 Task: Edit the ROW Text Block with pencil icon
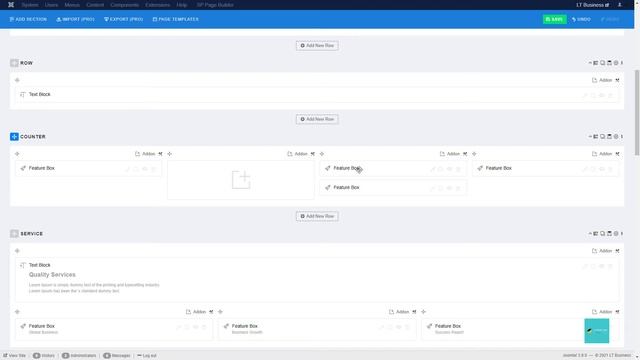click(x=585, y=95)
